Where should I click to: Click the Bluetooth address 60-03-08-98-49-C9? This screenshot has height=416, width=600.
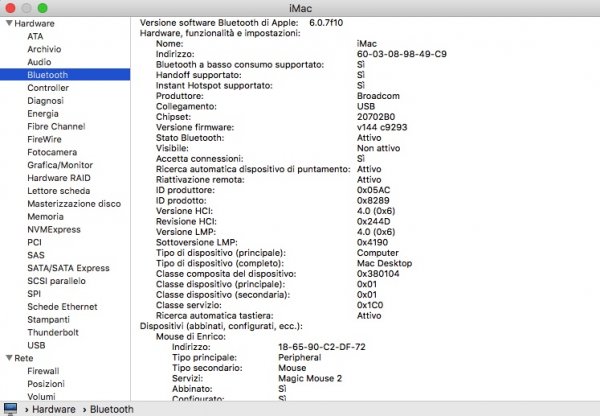tap(401, 54)
